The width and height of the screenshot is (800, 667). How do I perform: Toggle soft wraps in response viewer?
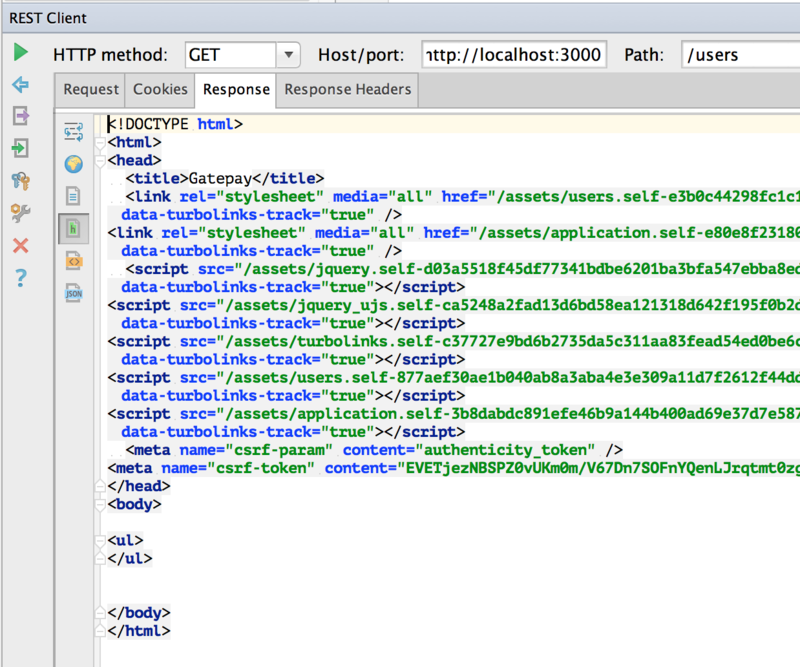click(73, 132)
